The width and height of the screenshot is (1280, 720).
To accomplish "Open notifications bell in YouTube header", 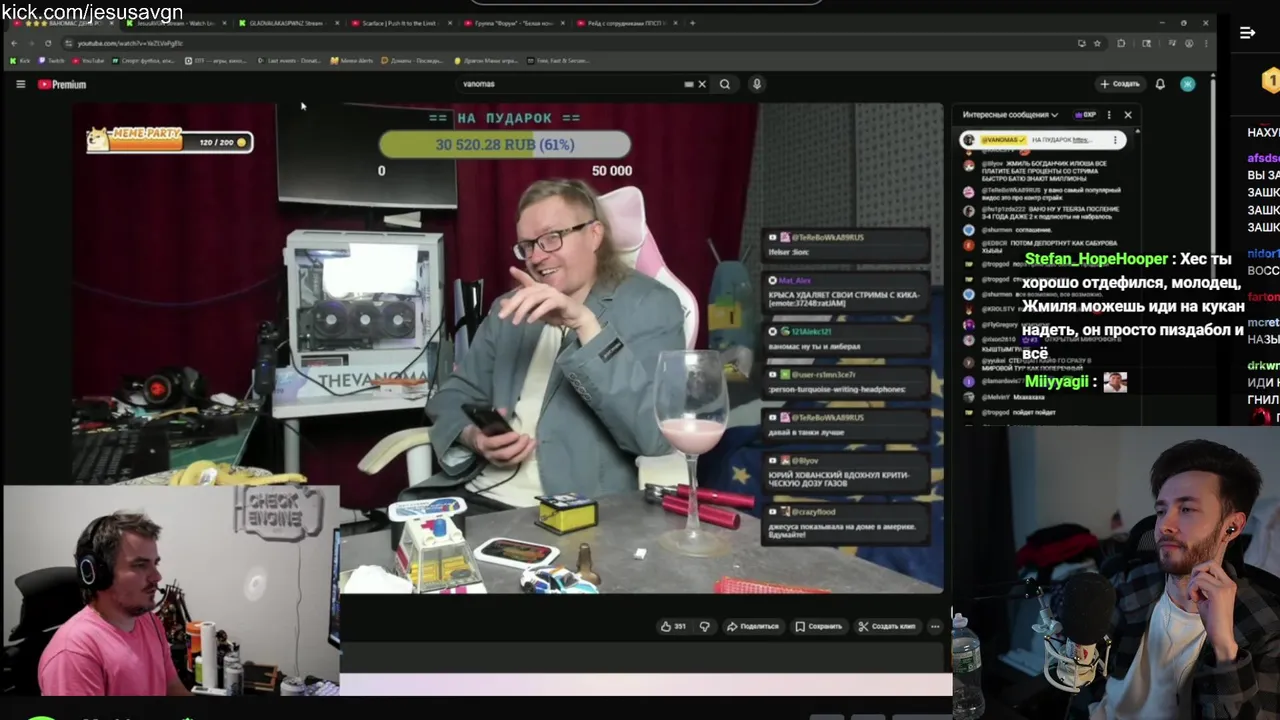I will pos(1160,84).
